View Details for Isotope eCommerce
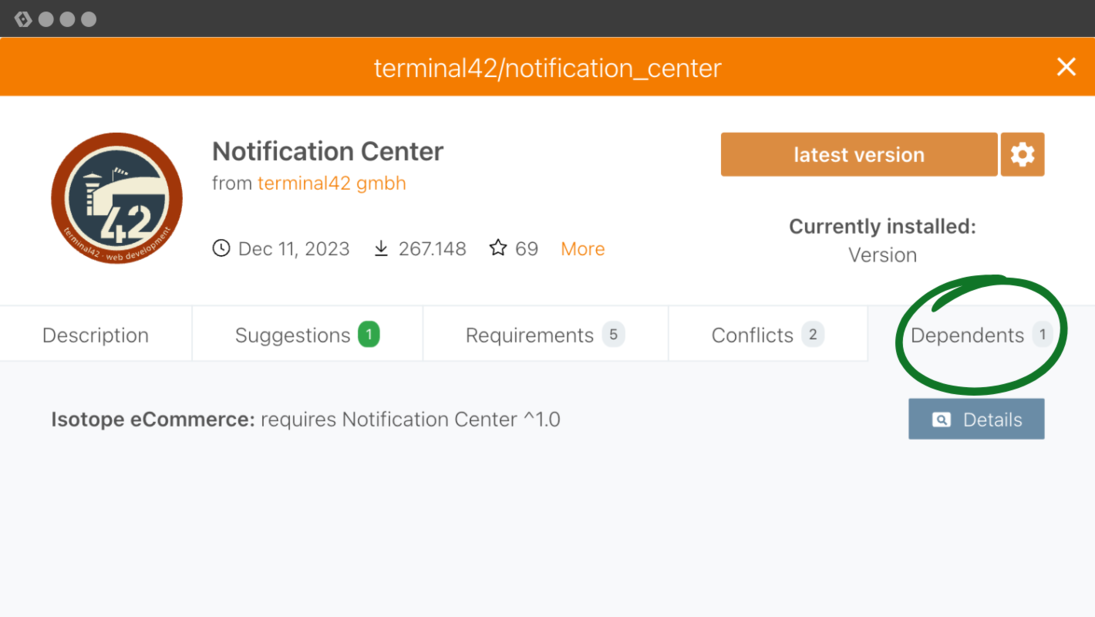The width and height of the screenshot is (1095, 617). (x=976, y=419)
